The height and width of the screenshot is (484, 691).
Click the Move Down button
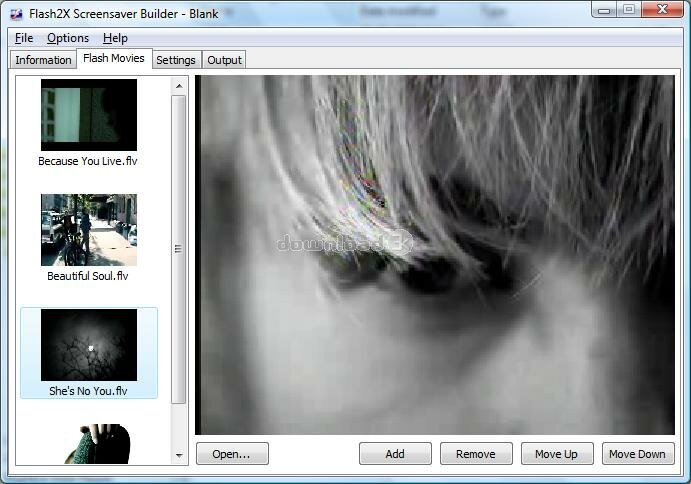638,454
